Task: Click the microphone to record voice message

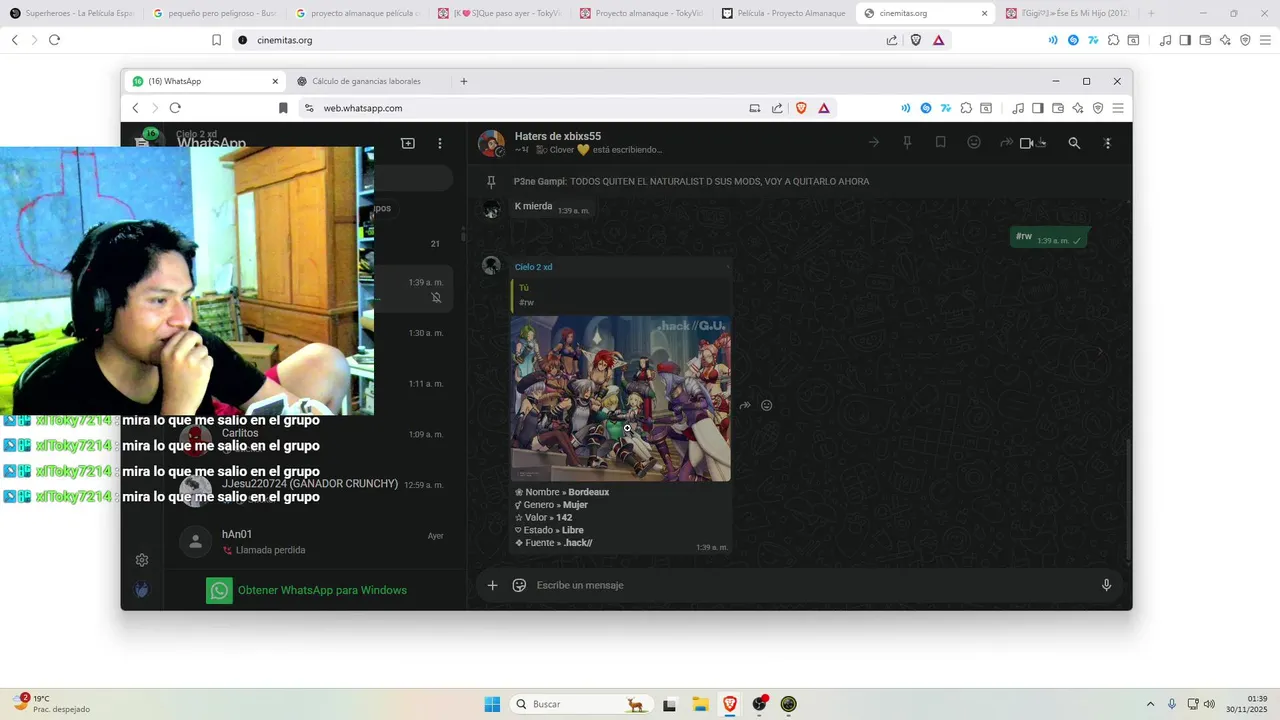Action: pyautogui.click(x=1106, y=585)
